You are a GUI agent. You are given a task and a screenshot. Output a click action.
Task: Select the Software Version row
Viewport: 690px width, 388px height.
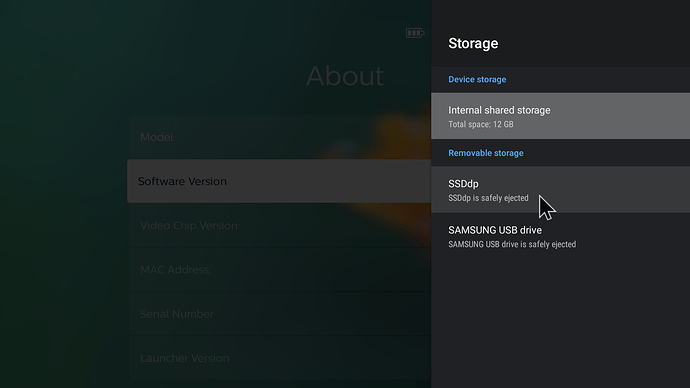pos(279,181)
